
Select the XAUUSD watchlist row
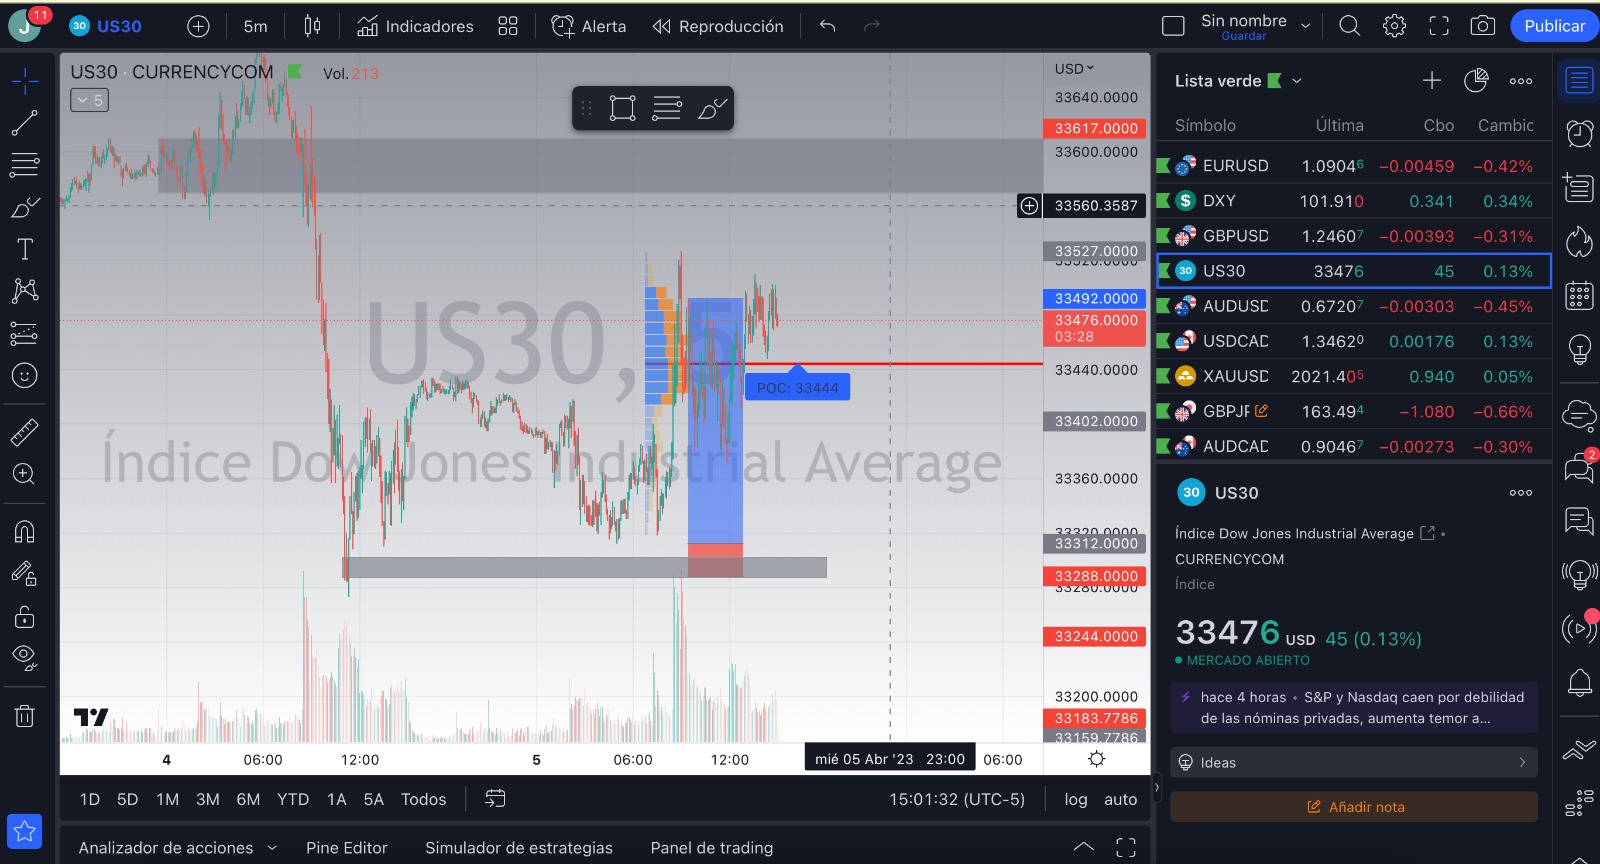[x=1353, y=376]
